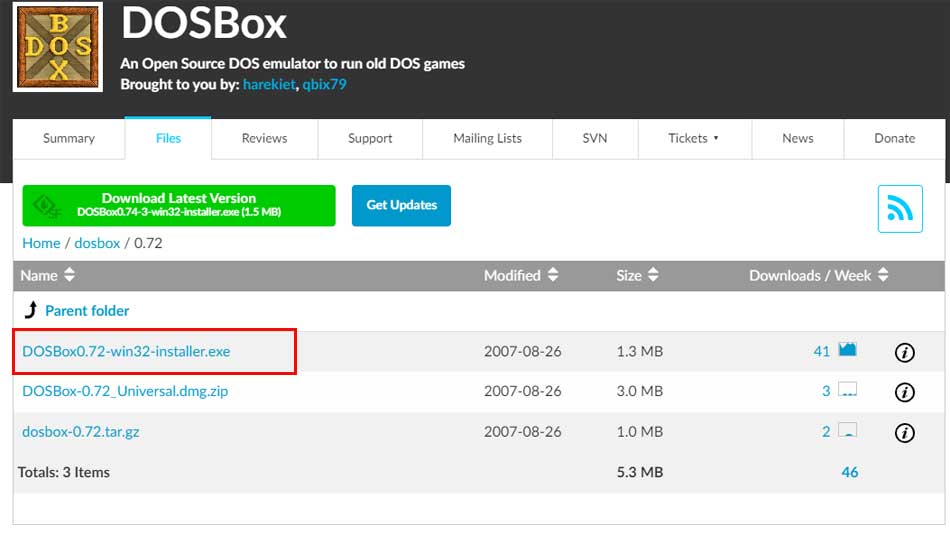Click the DOSBox title heading
This screenshot has height=535, width=950.
204,24
